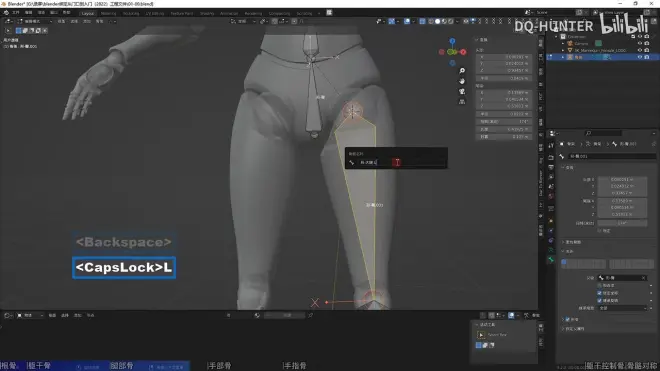Toggle camera view with the camera gizmo icon
This screenshot has height=371, width=660.
(462, 91)
